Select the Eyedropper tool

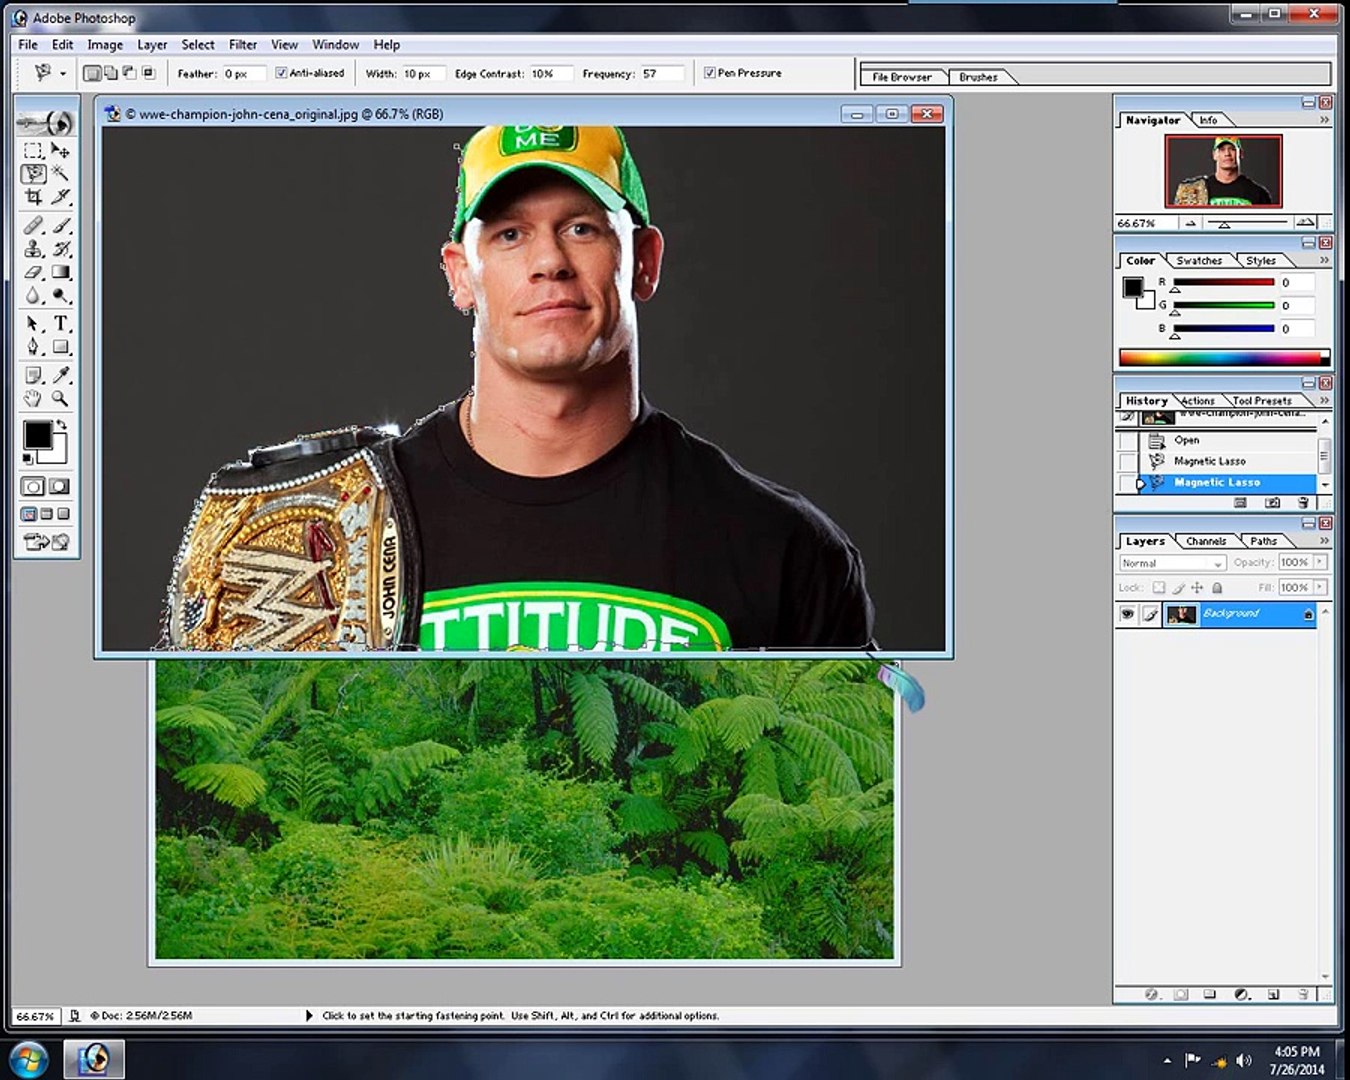tap(60, 376)
